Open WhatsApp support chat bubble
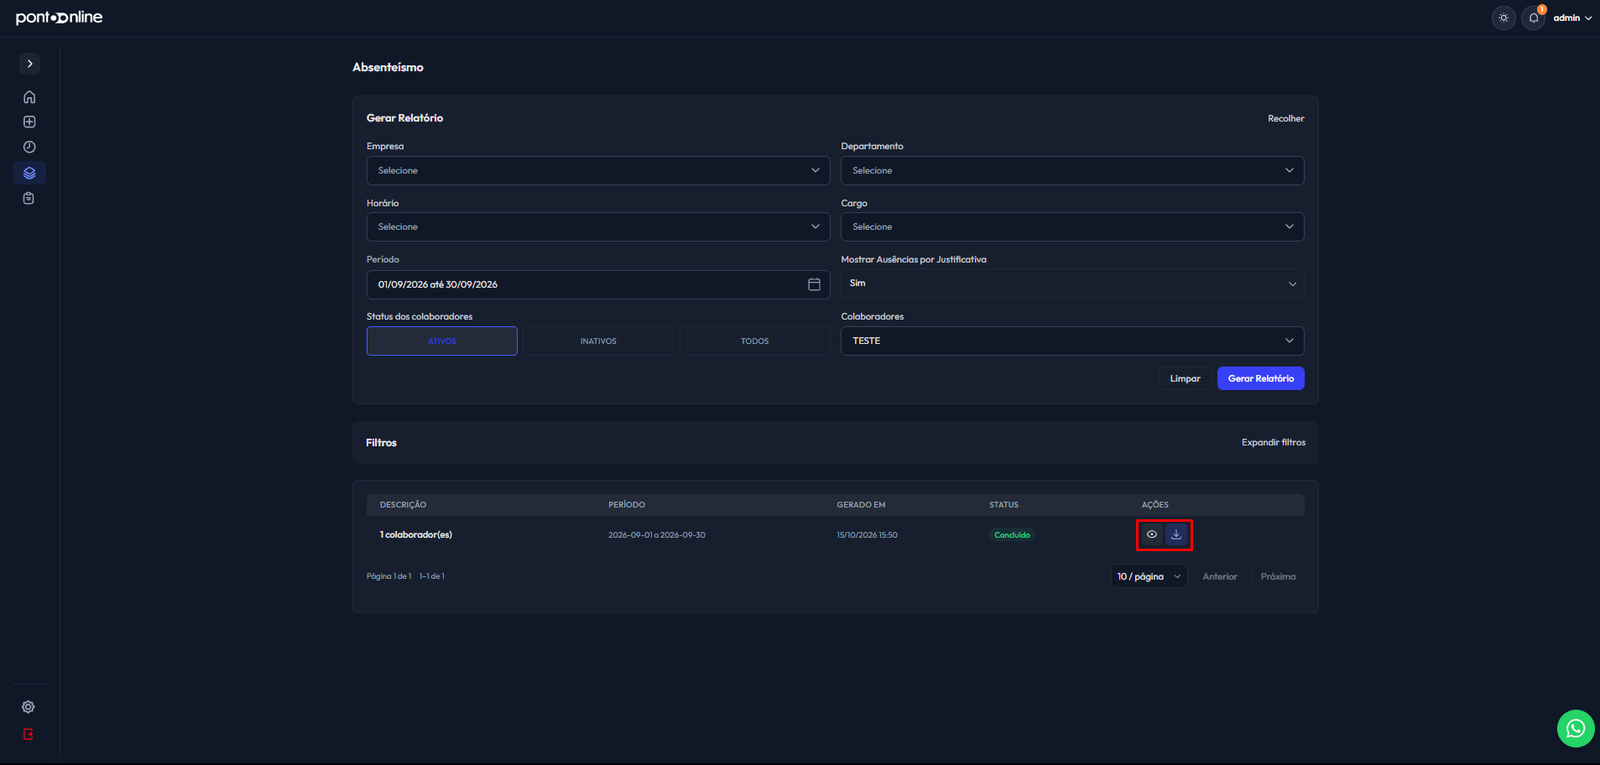 tap(1575, 728)
